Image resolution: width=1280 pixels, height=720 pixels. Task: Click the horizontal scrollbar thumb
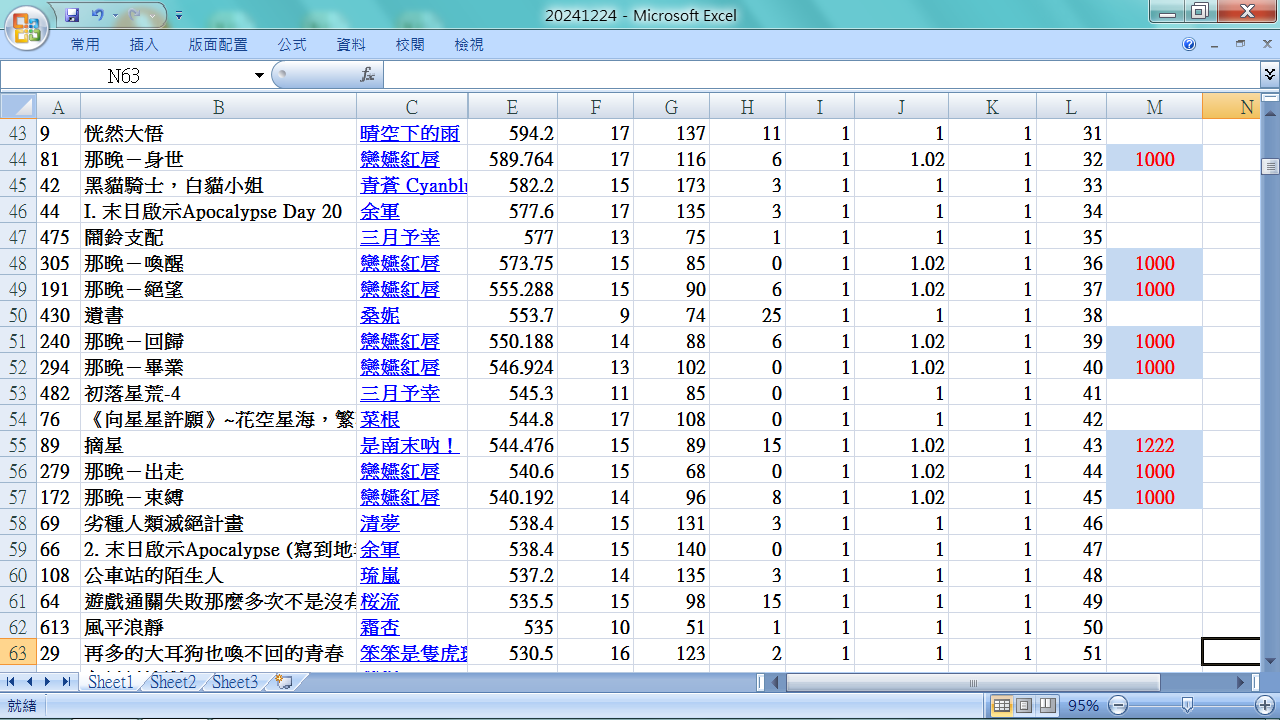tap(972, 682)
